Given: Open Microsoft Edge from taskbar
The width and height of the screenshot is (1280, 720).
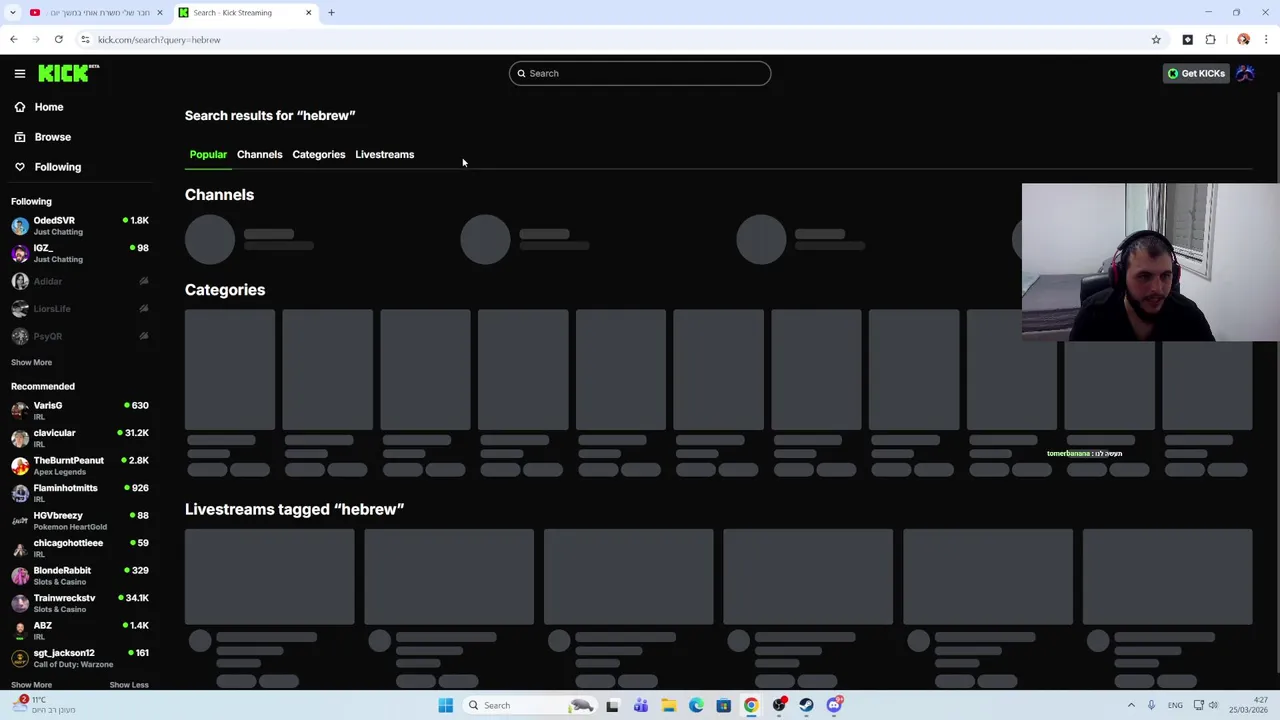Looking at the screenshot, I should tap(696, 705).
